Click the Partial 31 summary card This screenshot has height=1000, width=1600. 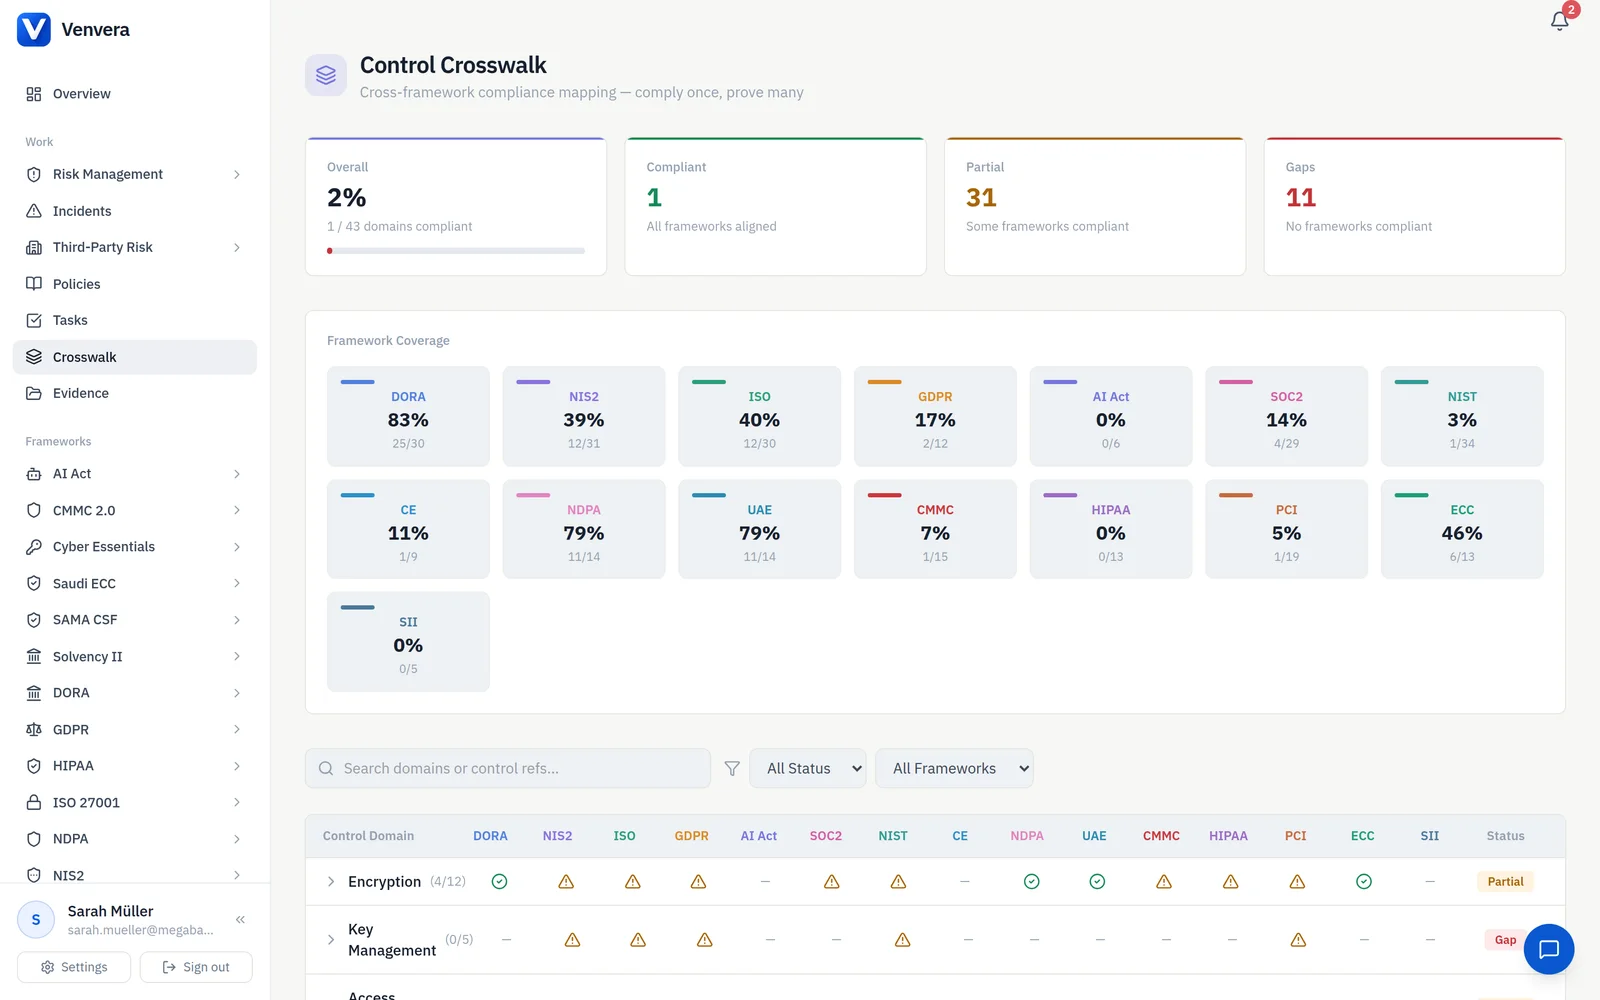(1095, 206)
